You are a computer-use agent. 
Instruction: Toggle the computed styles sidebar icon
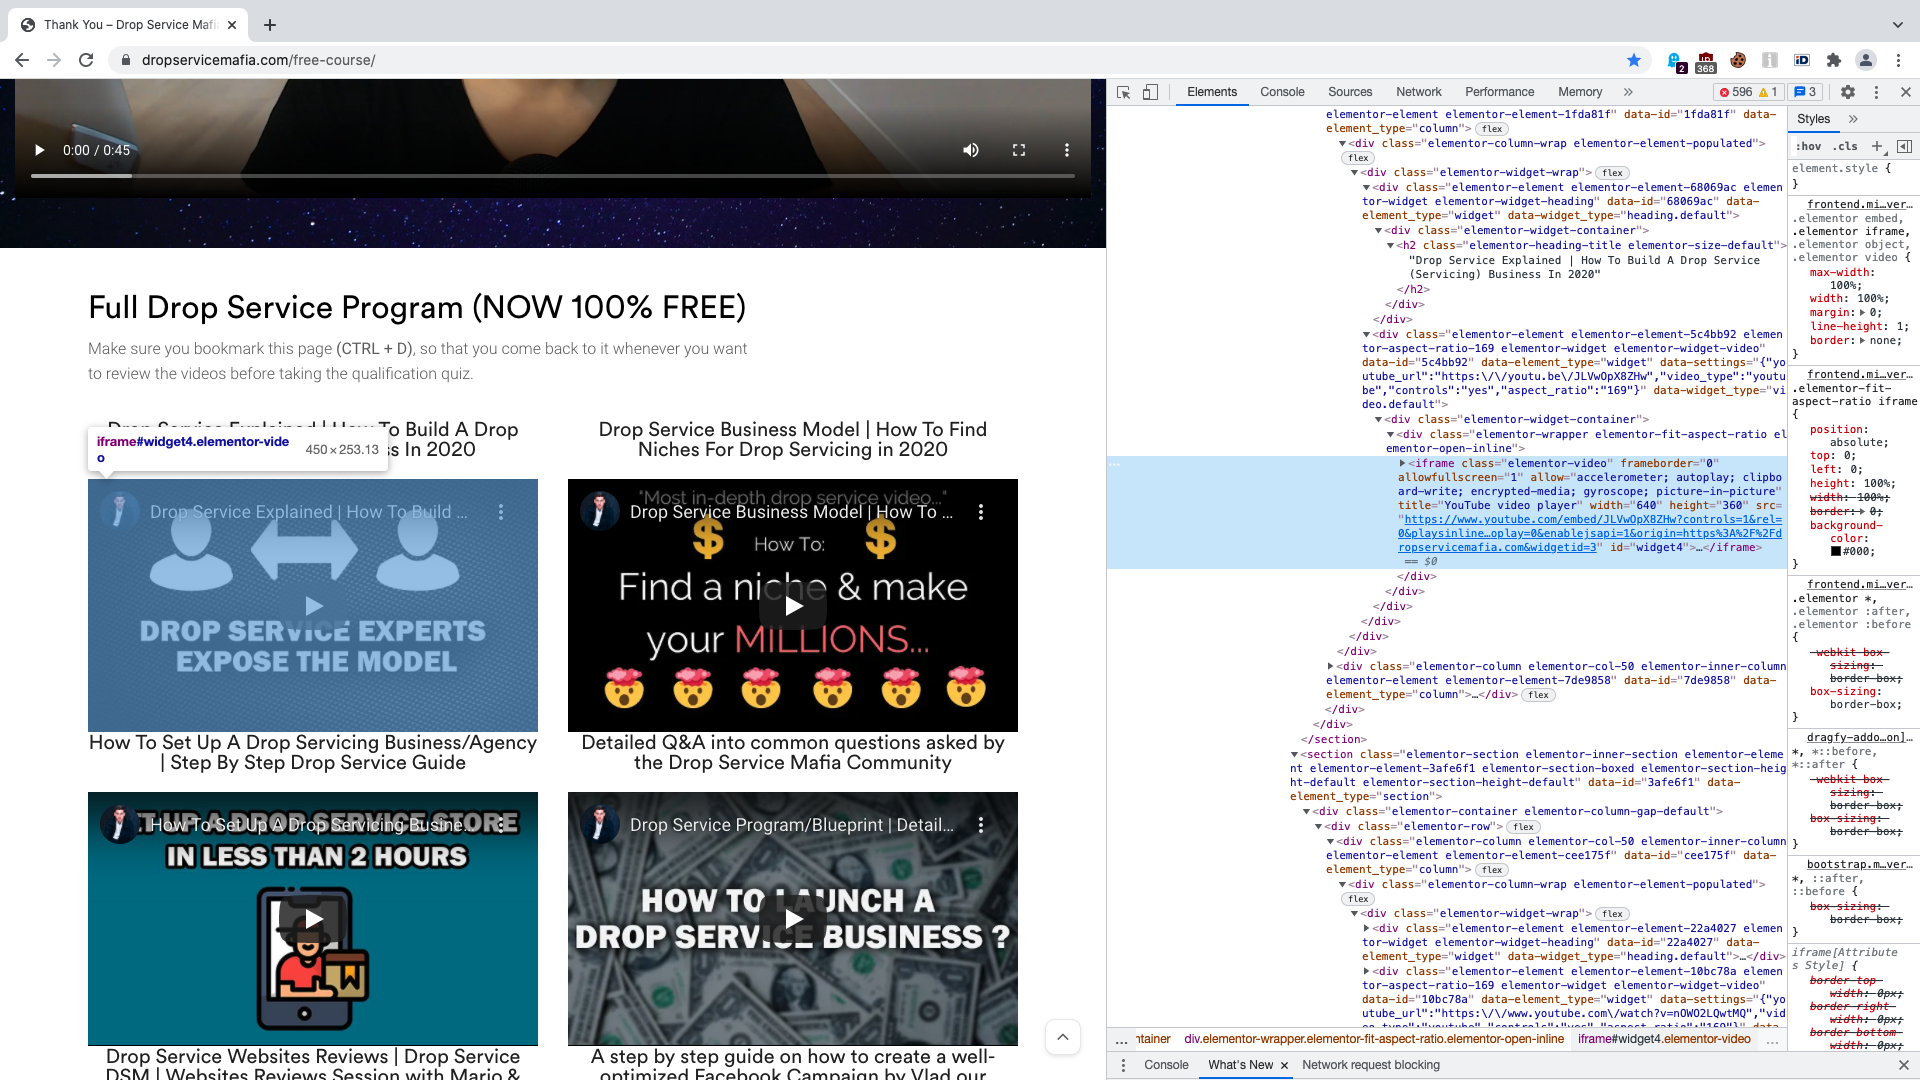click(1904, 147)
